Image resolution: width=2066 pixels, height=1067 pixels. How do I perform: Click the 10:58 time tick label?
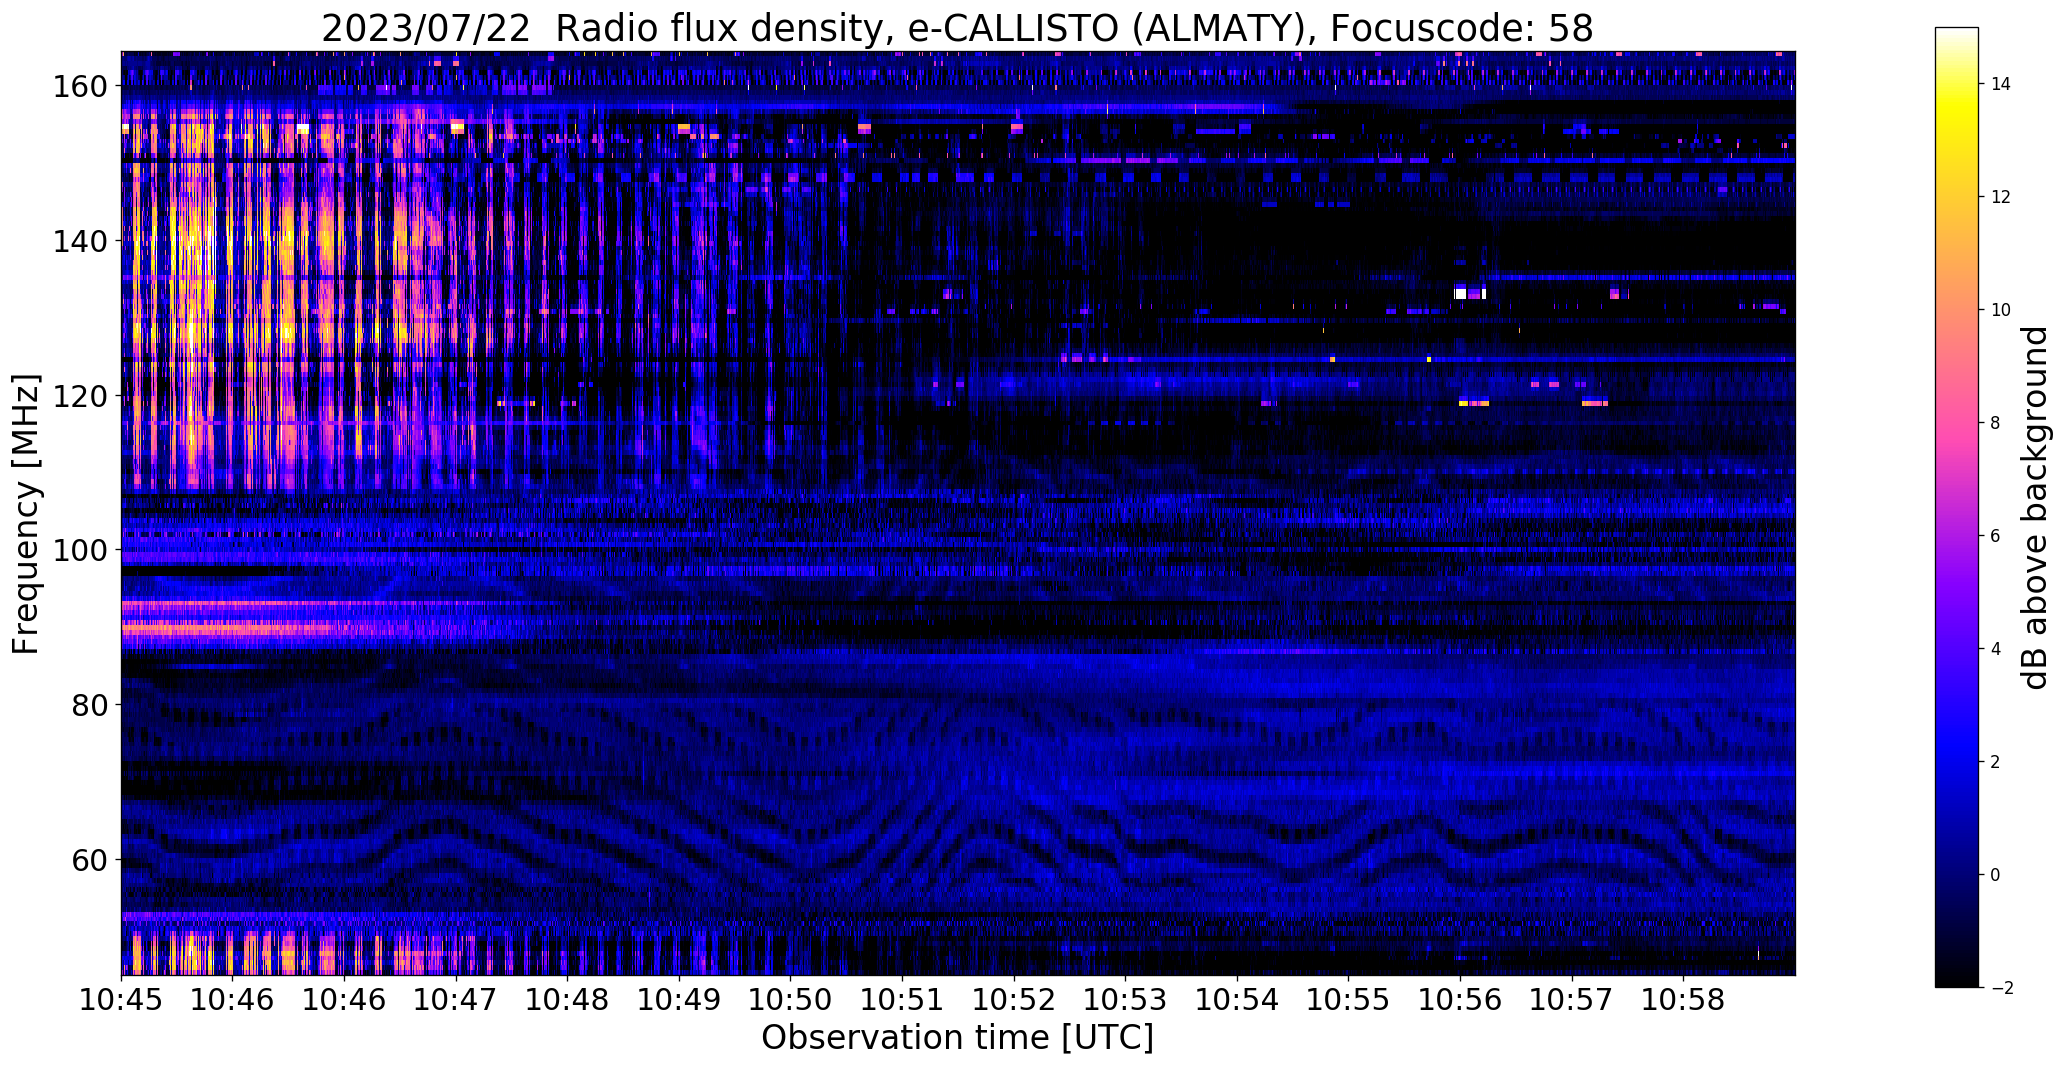(x=1684, y=1000)
